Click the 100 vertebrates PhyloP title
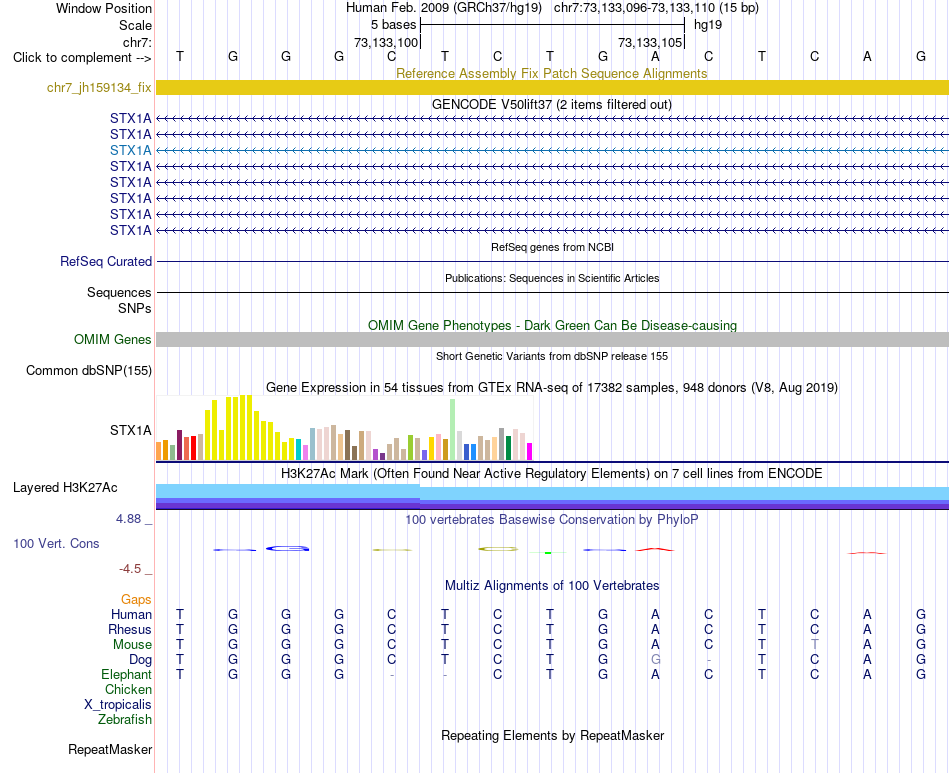The height and width of the screenshot is (773, 950). [551, 520]
